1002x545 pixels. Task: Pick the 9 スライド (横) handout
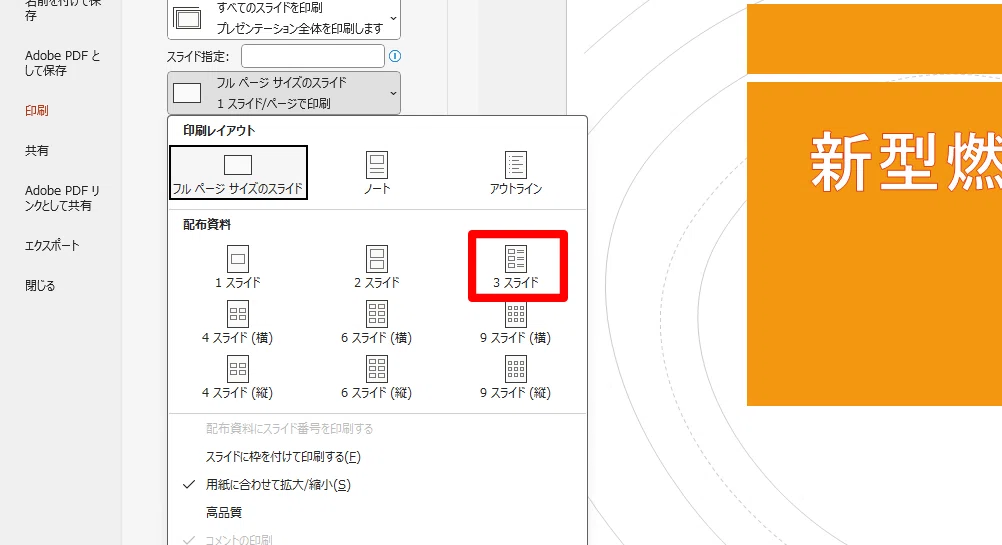point(516,324)
